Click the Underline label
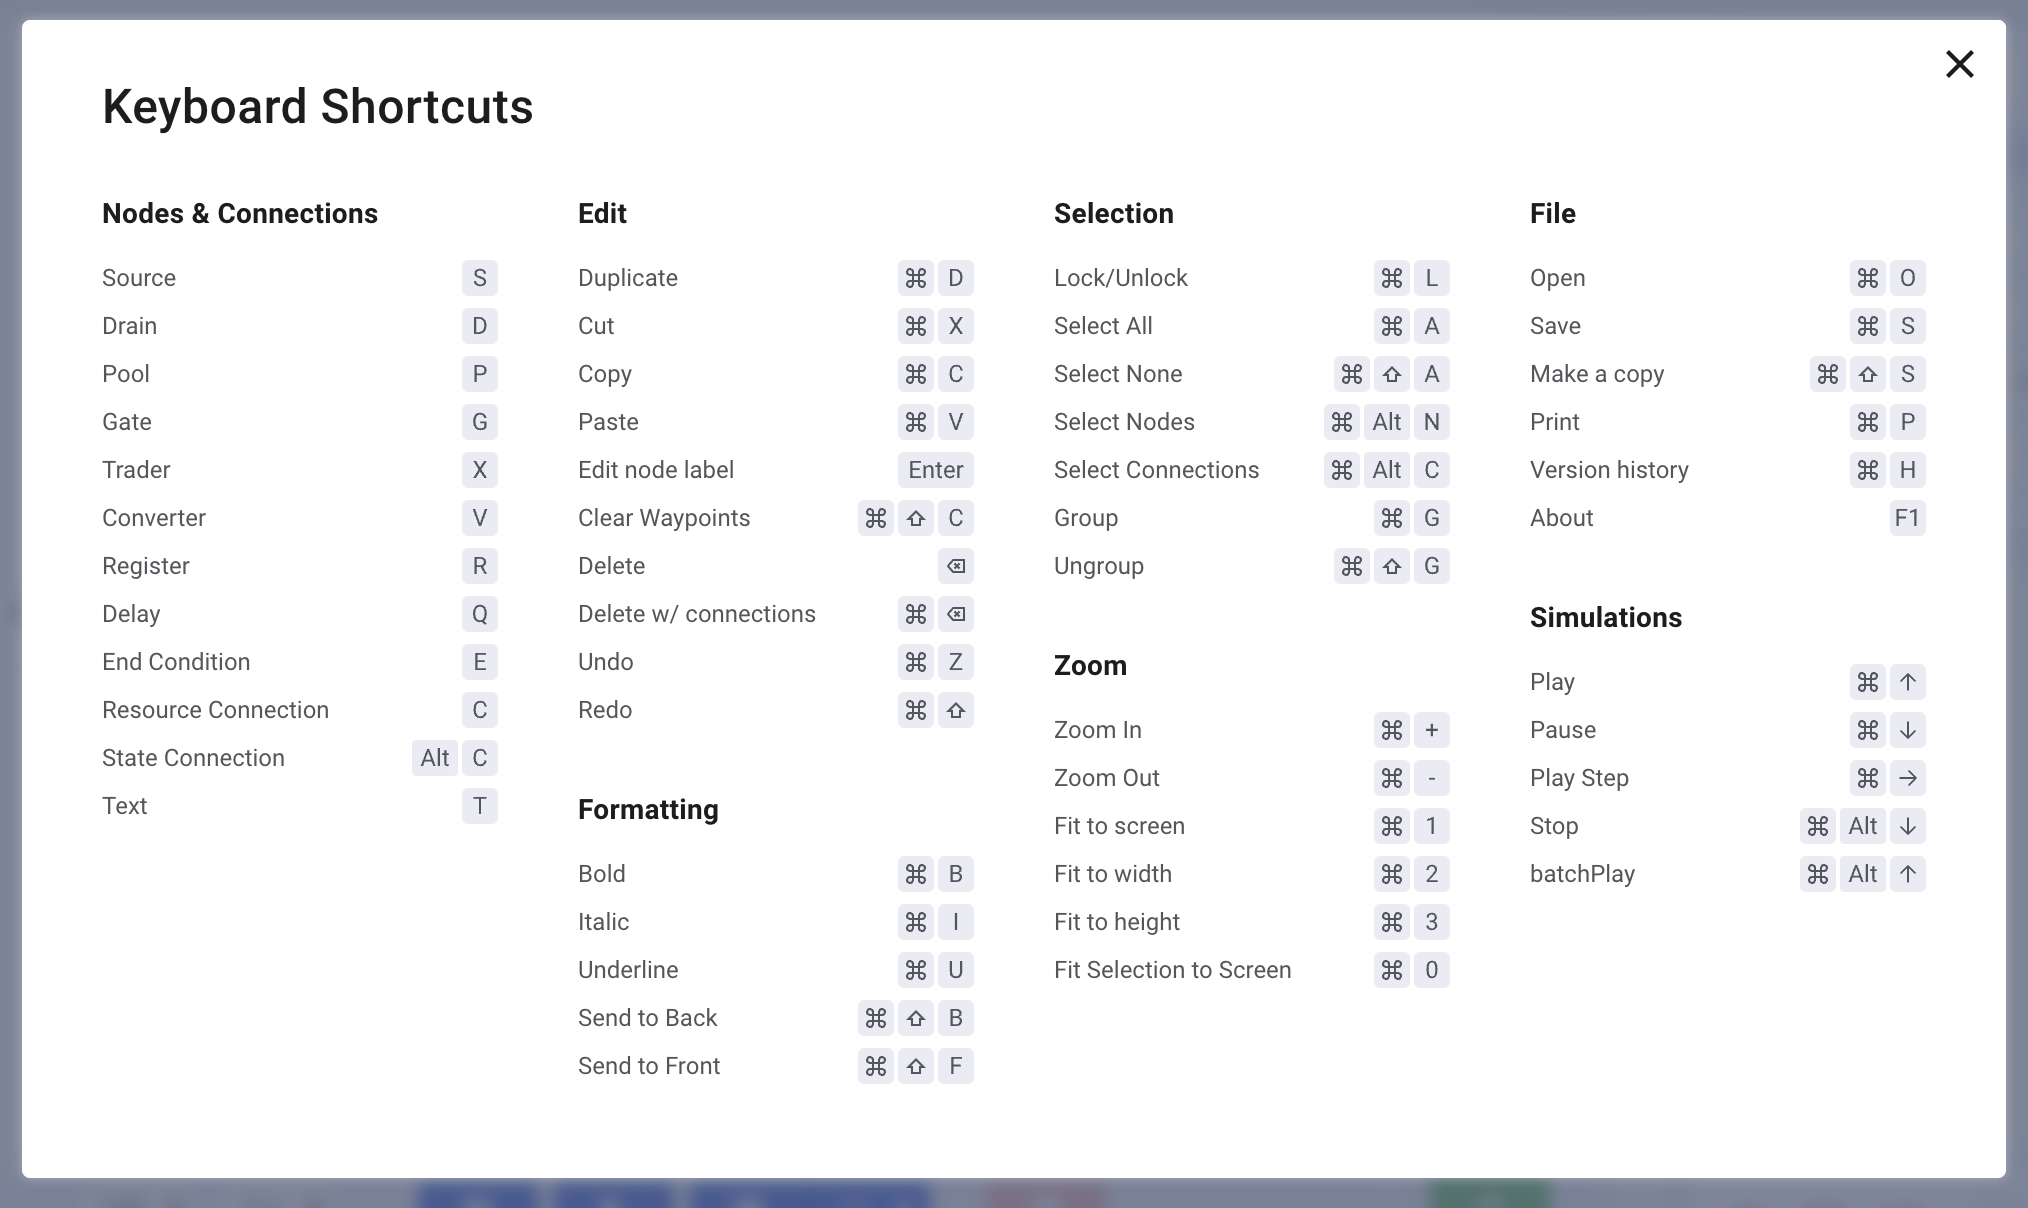This screenshot has width=2028, height=1208. coord(628,970)
